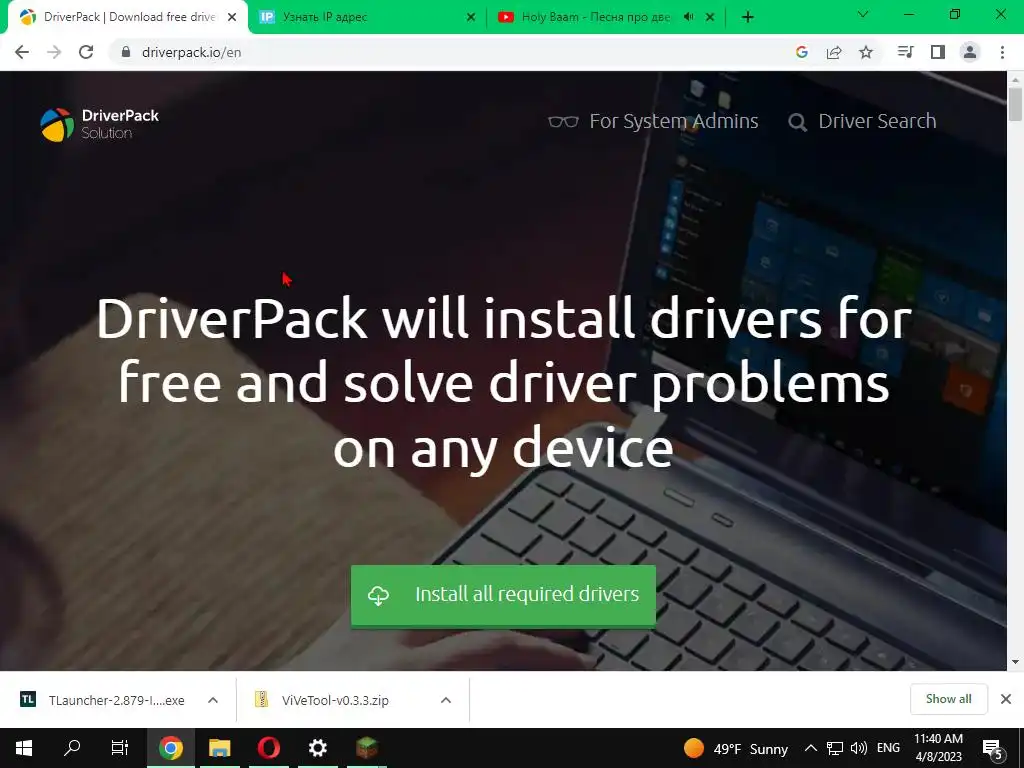Screen dimensions: 1024x768
Task: Open the 49°F Sunny weather widget
Action: pyautogui.click(x=736, y=748)
